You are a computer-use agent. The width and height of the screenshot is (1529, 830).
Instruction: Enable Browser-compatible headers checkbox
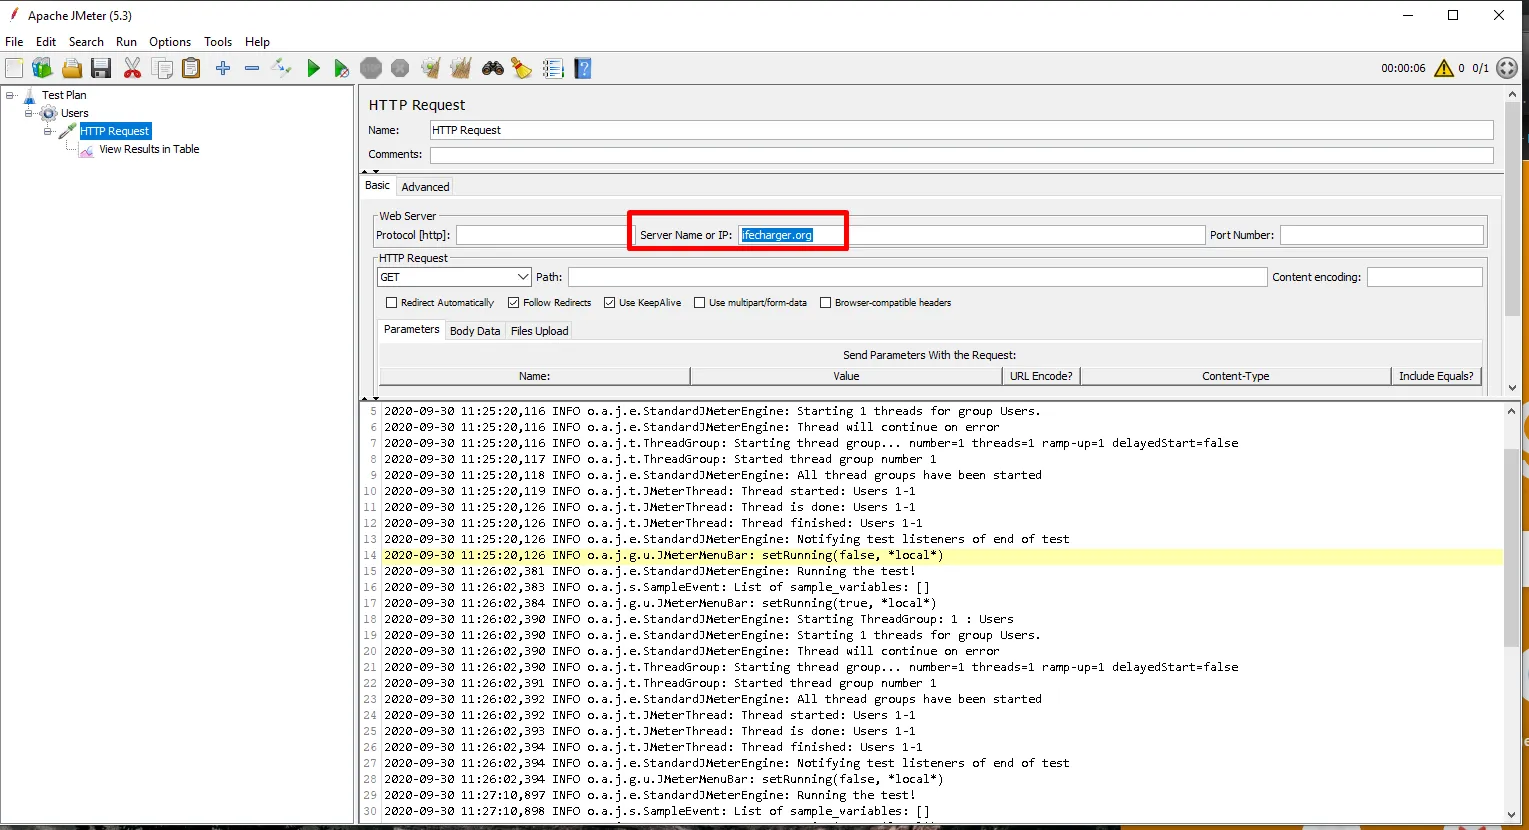tap(825, 303)
